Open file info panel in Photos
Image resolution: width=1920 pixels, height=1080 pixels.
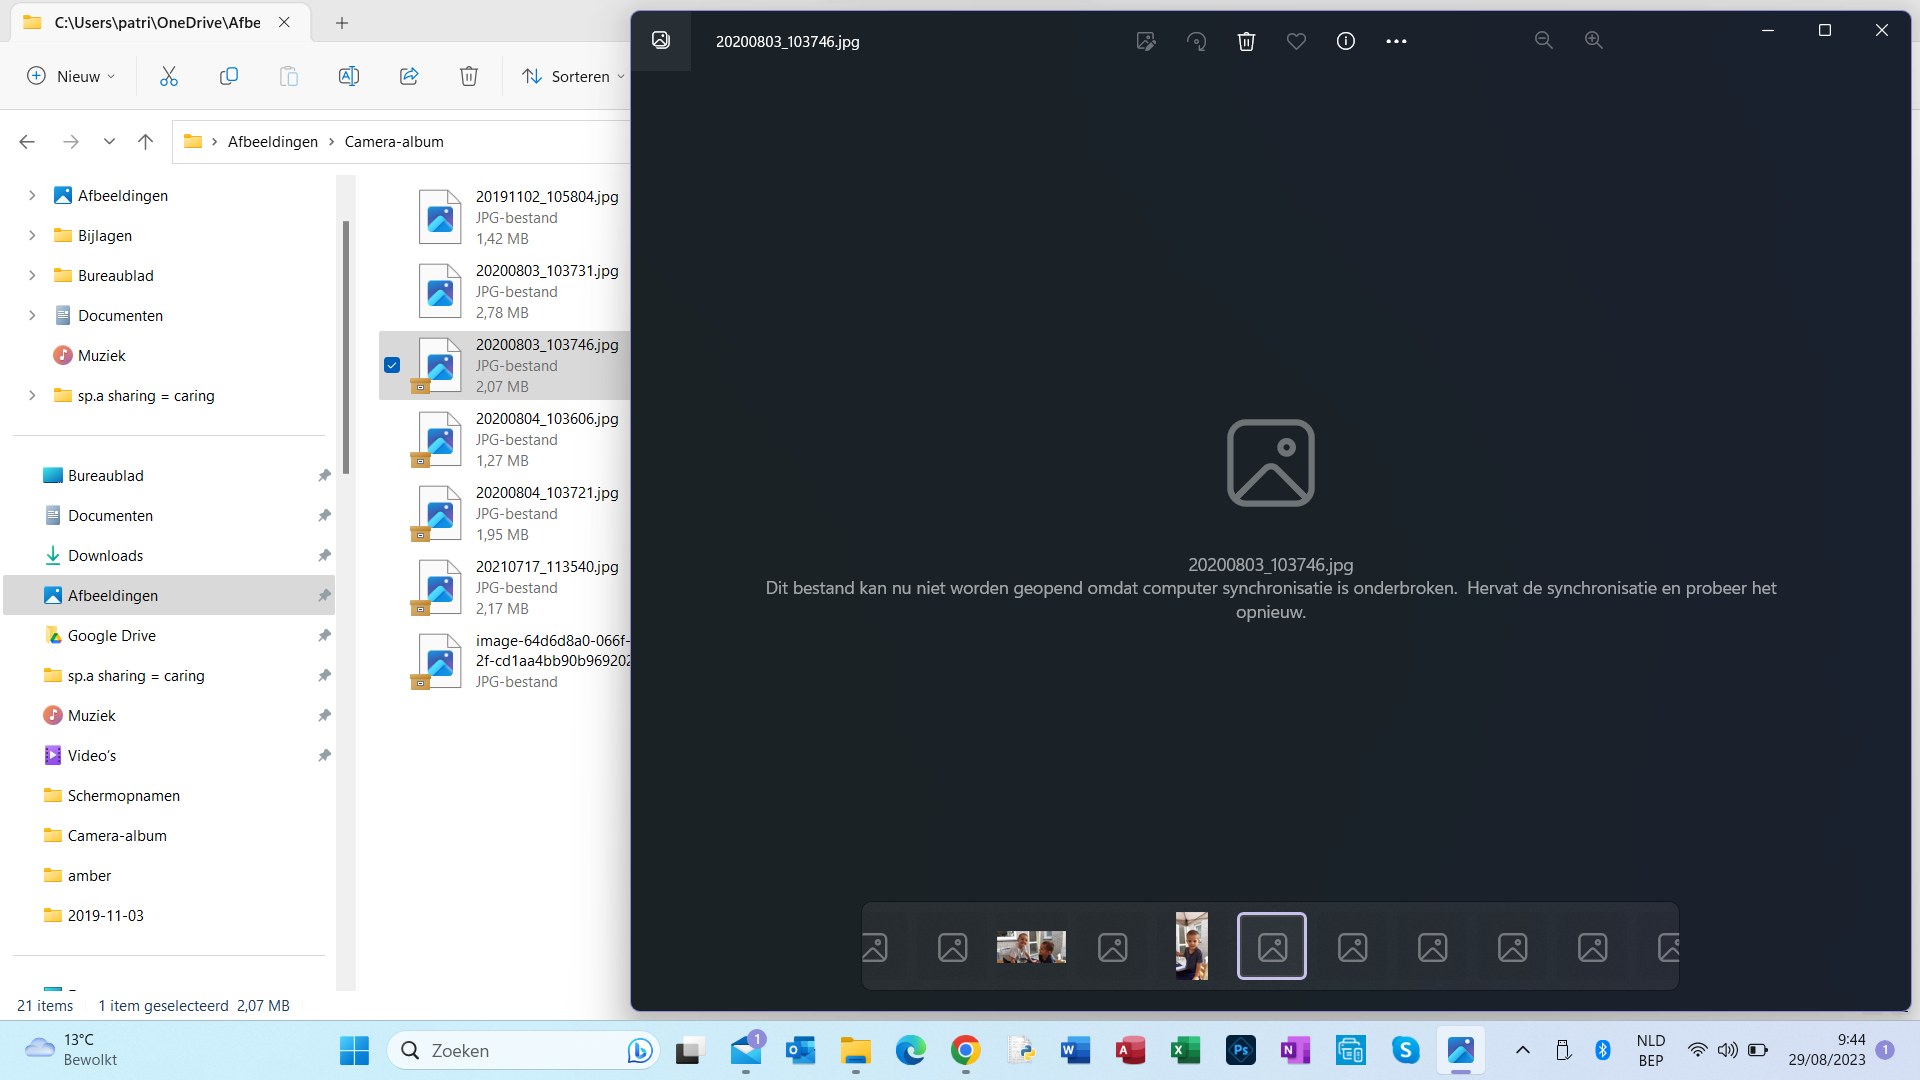click(x=1346, y=41)
